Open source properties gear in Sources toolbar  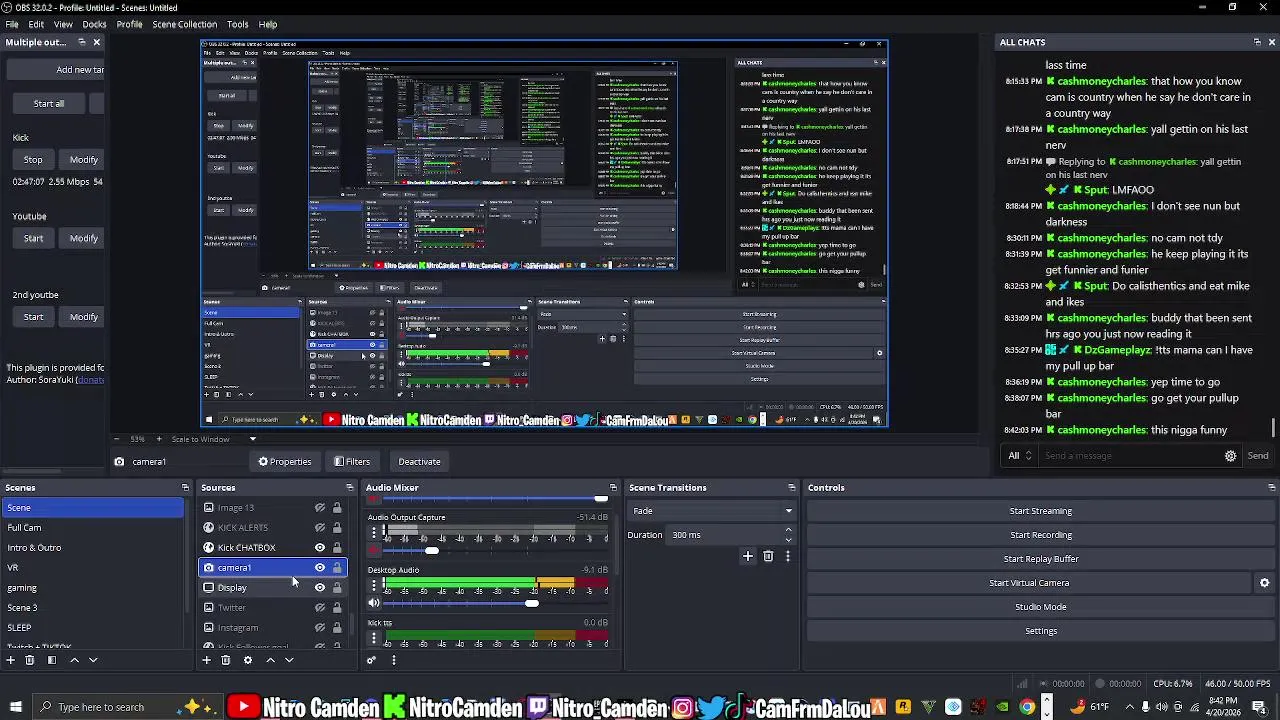click(248, 660)
